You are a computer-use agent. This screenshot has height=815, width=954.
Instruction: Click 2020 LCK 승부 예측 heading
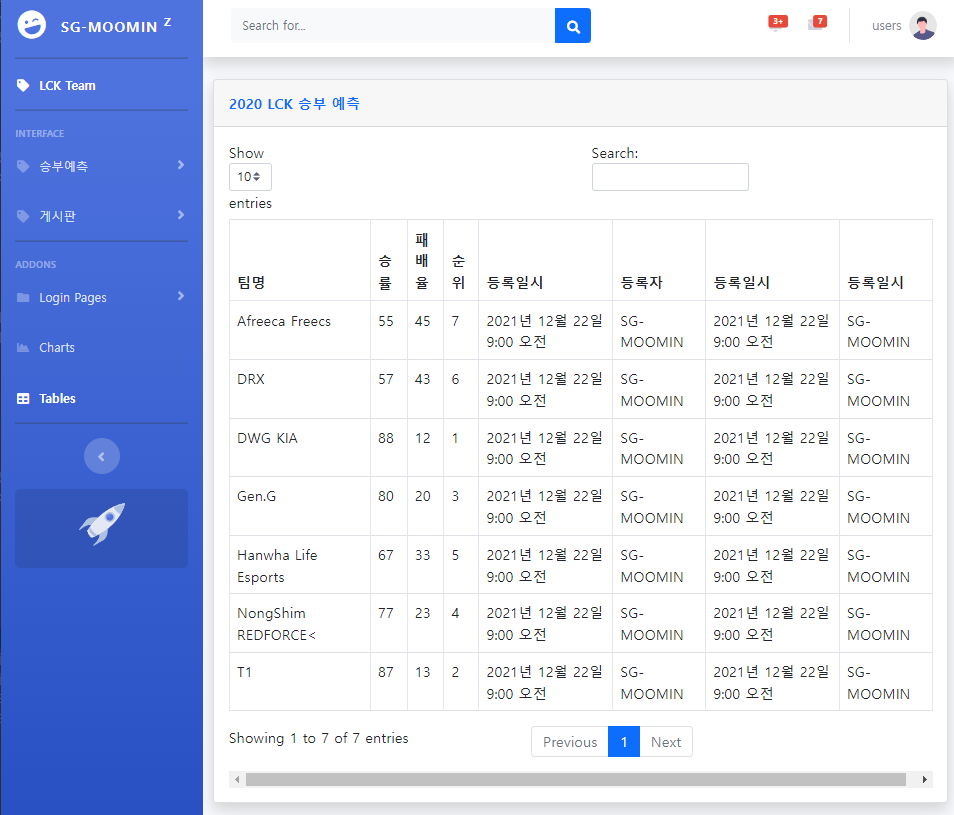pos(294,104)
